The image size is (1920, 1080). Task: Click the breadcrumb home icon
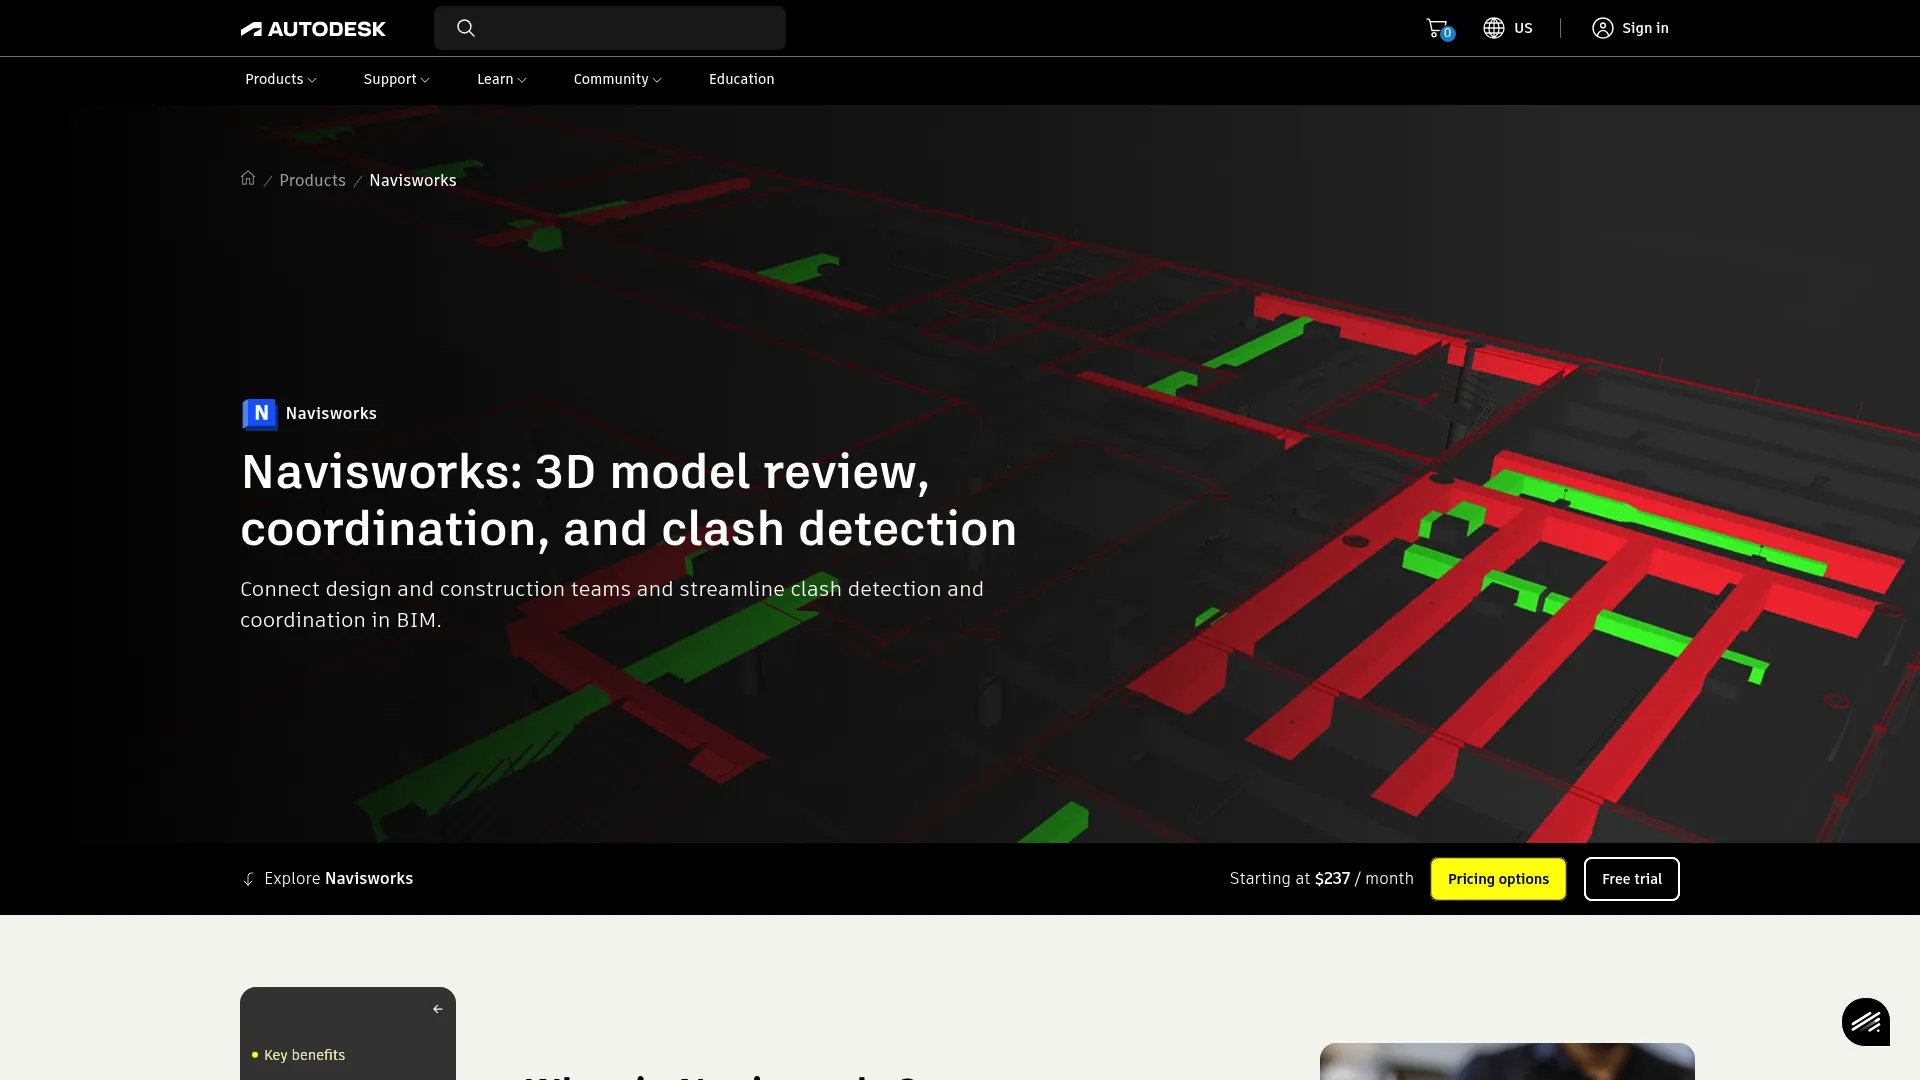click(x=248, y=178)
